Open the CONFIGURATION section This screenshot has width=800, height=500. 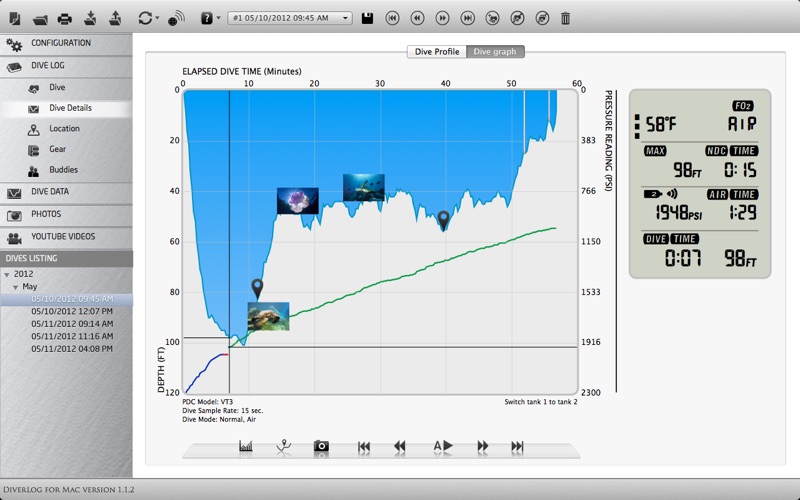[66, 44]
